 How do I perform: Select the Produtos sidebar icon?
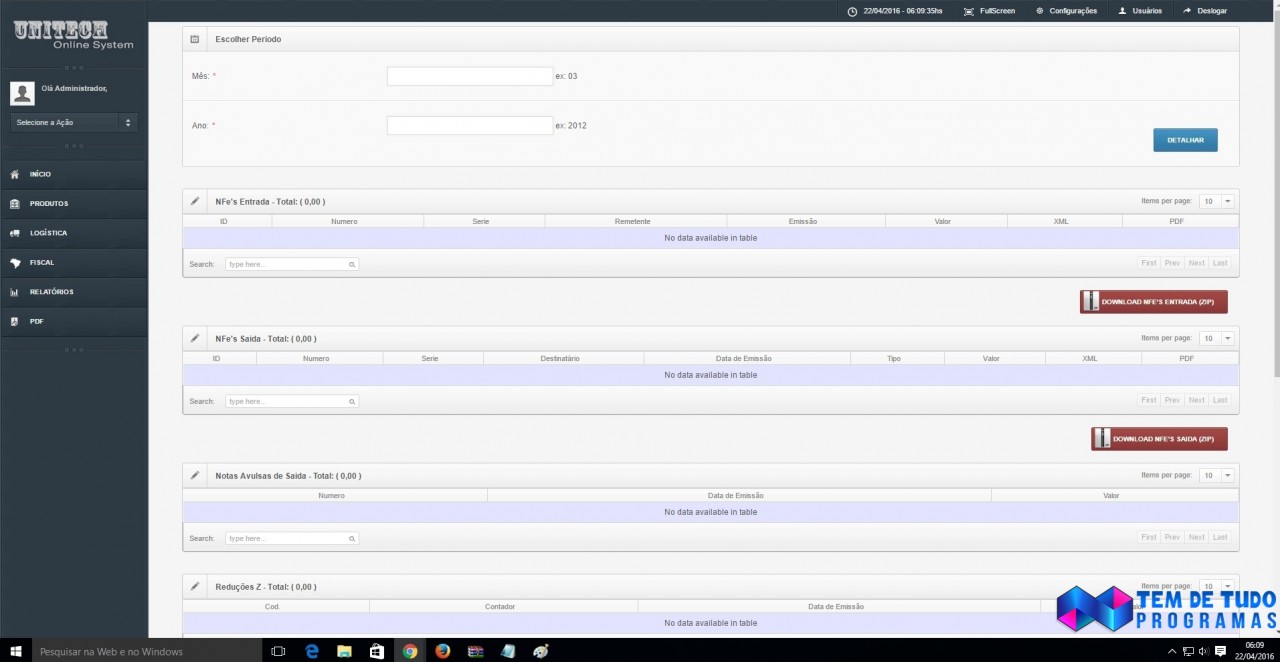(x=14, y=203)
